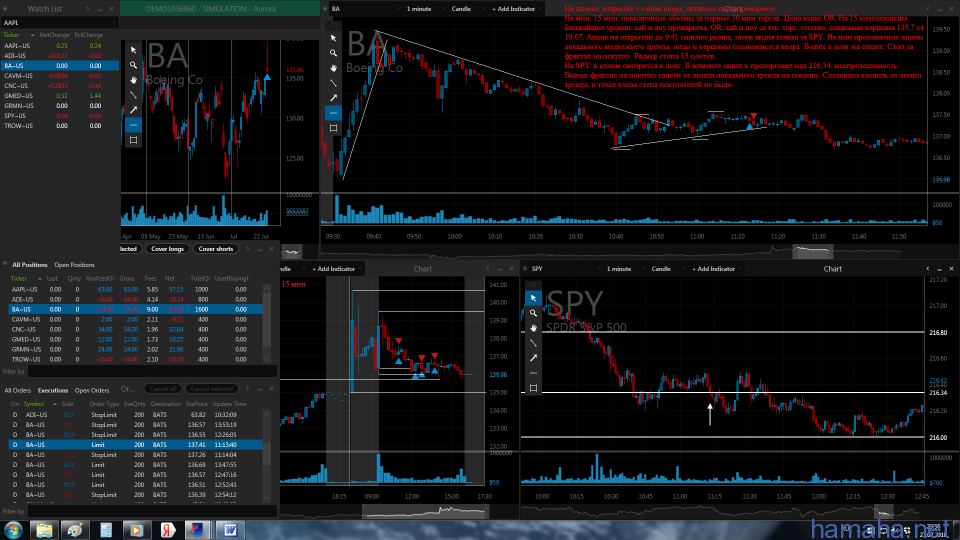The width and height of the screenshot is (960, 540).
Task: Select the magnifier zoom tool in BA daily chart
Action: coord(133,65)
